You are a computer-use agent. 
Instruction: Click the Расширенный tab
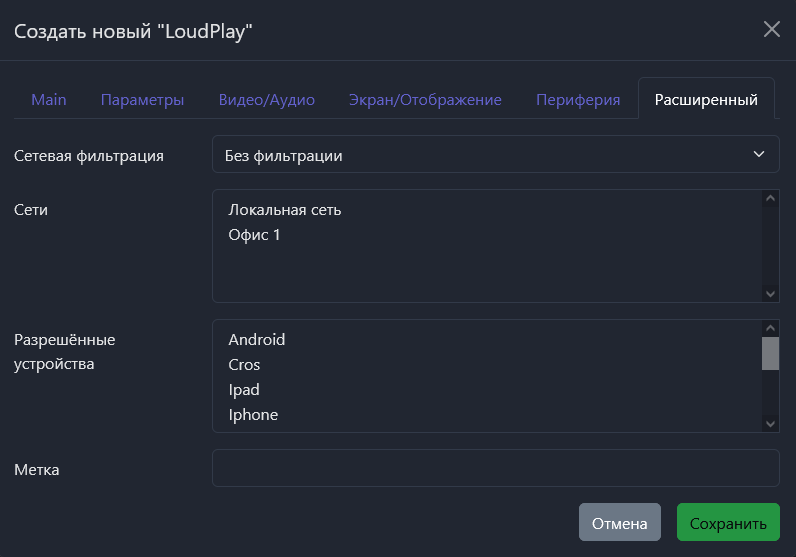[x=706, y=100]
